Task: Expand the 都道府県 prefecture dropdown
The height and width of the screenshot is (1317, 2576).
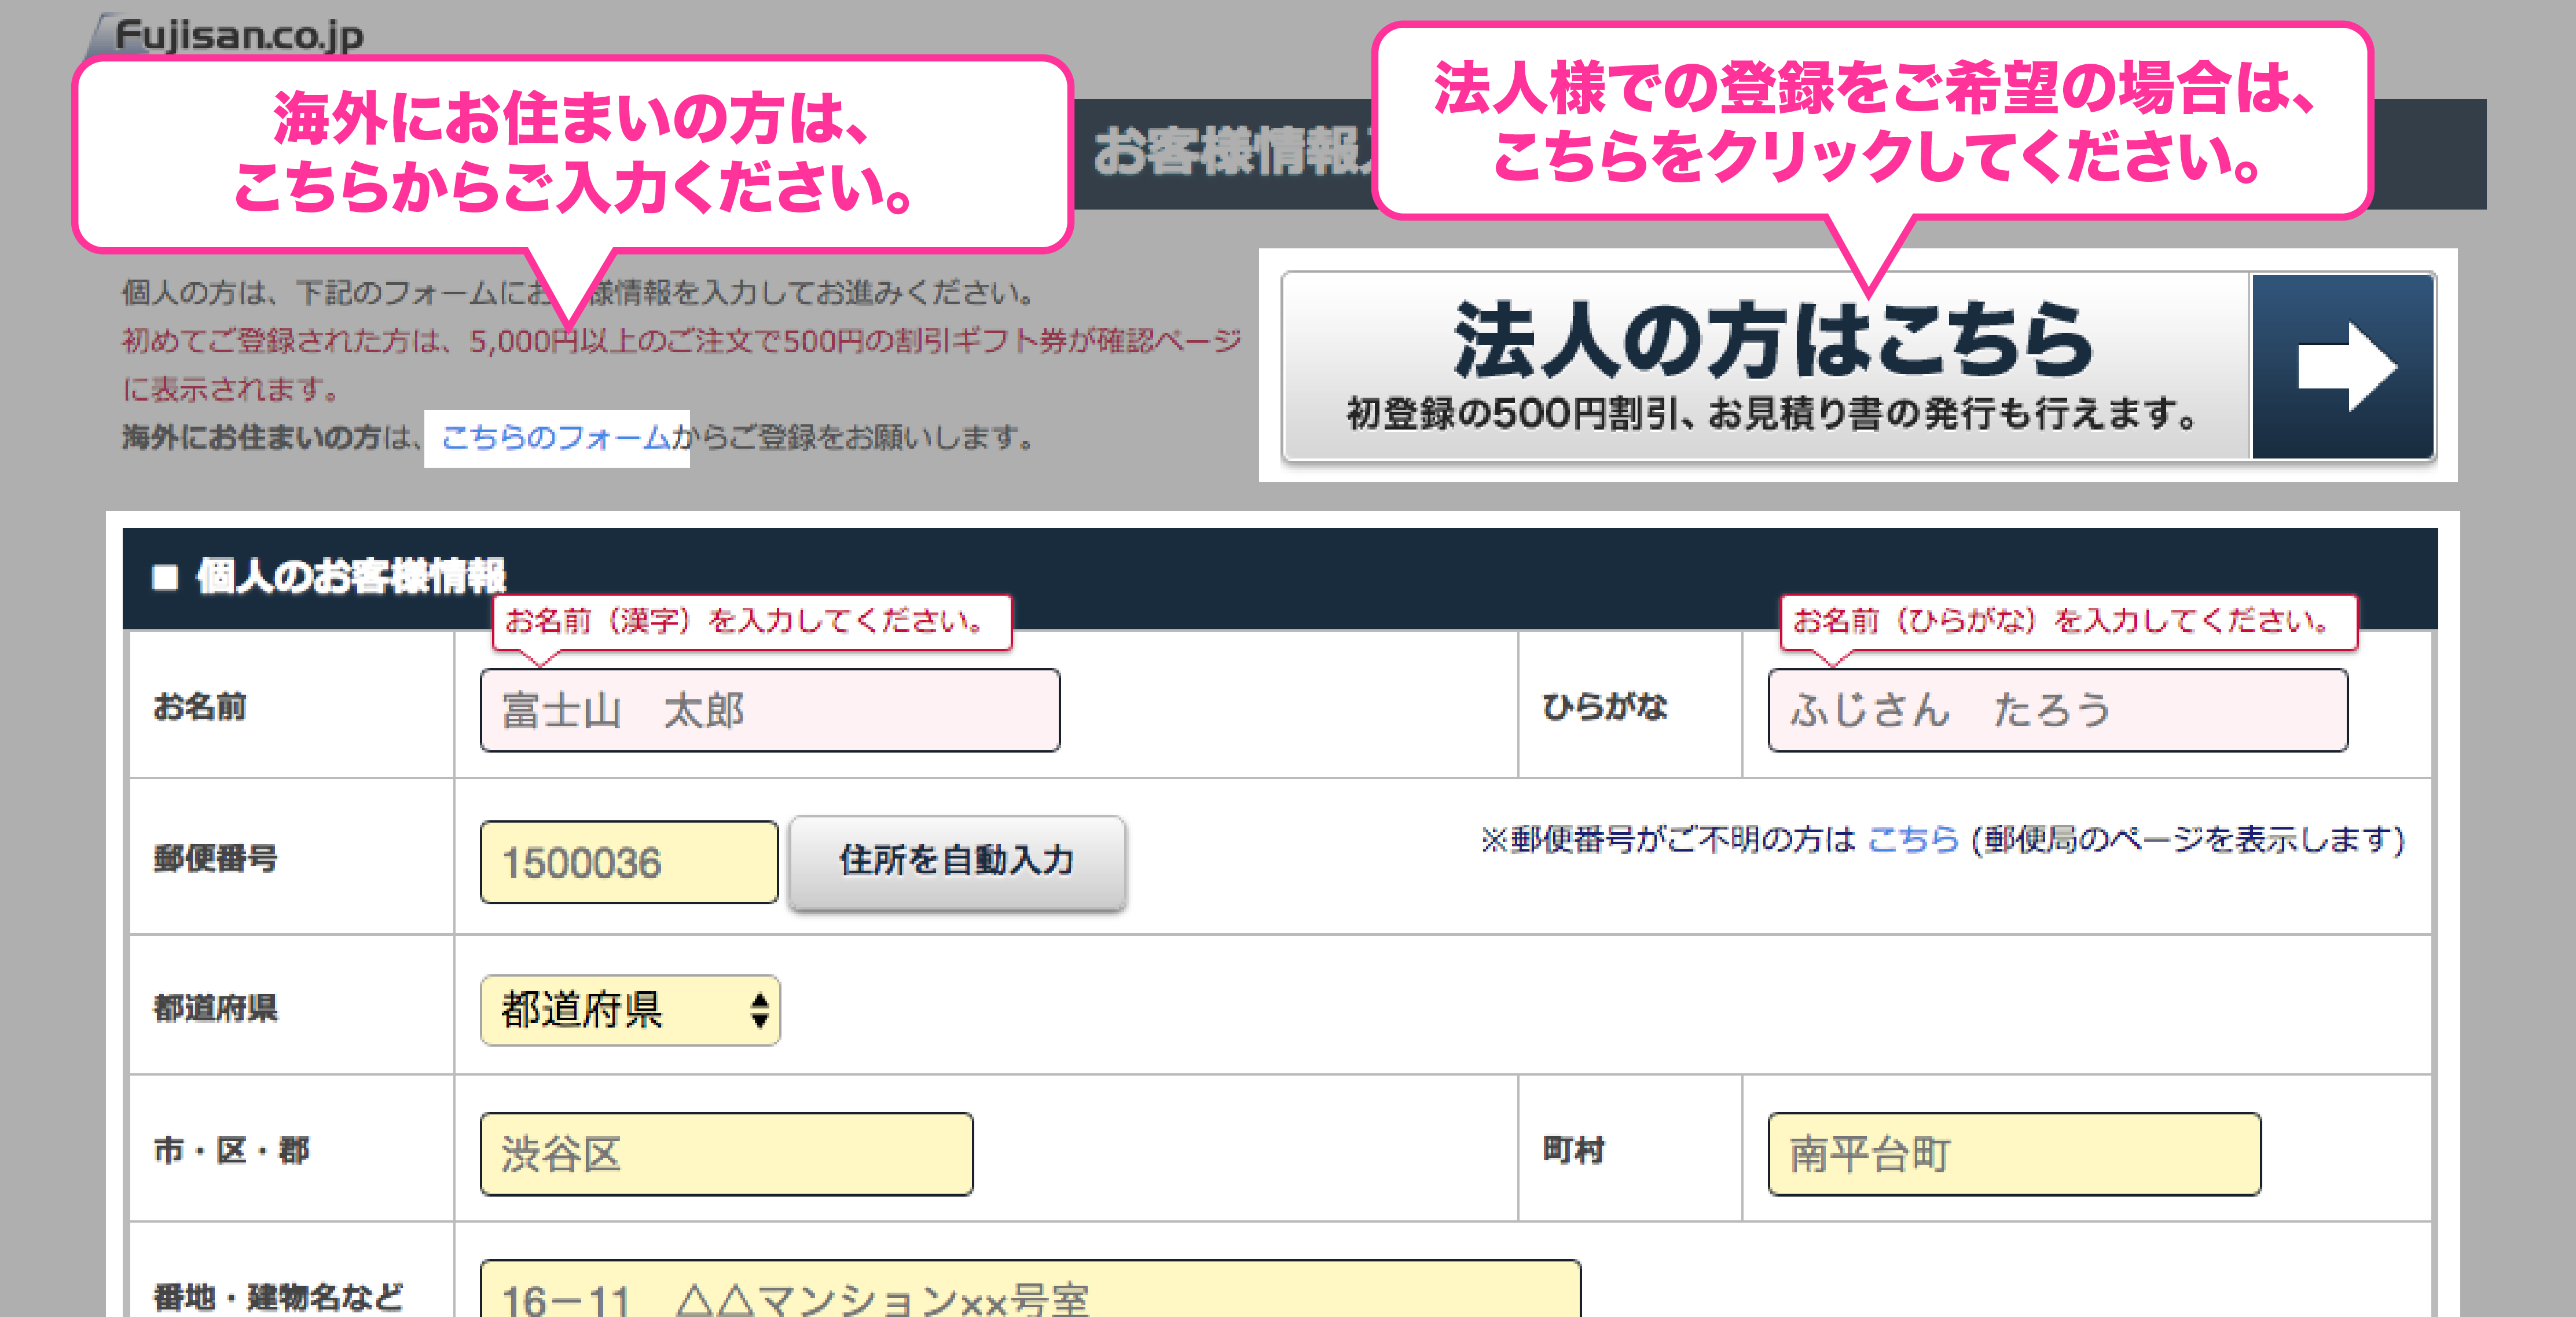Action: (630, 1010)
